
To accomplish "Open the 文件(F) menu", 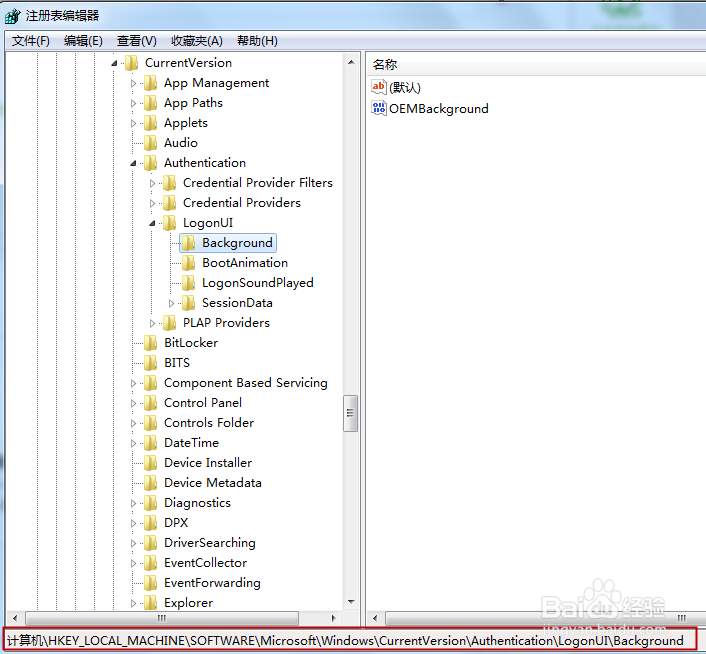I will [31, 41].
